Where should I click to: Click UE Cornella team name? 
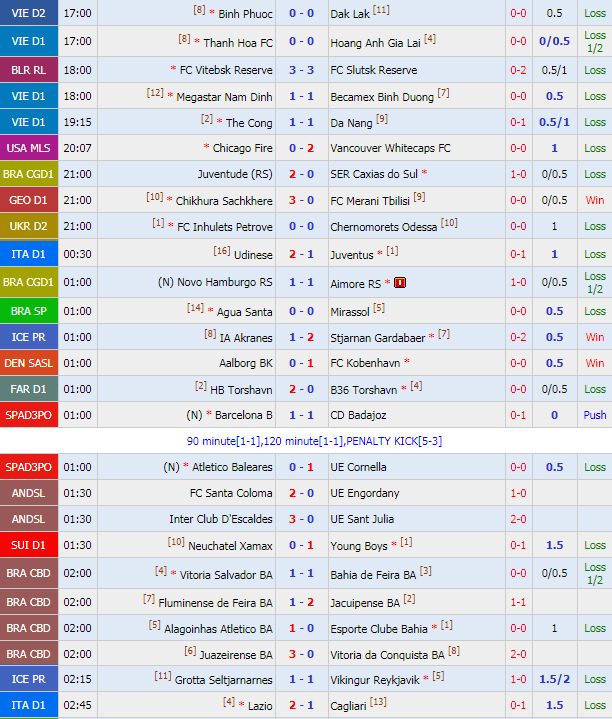click(358, 467)
